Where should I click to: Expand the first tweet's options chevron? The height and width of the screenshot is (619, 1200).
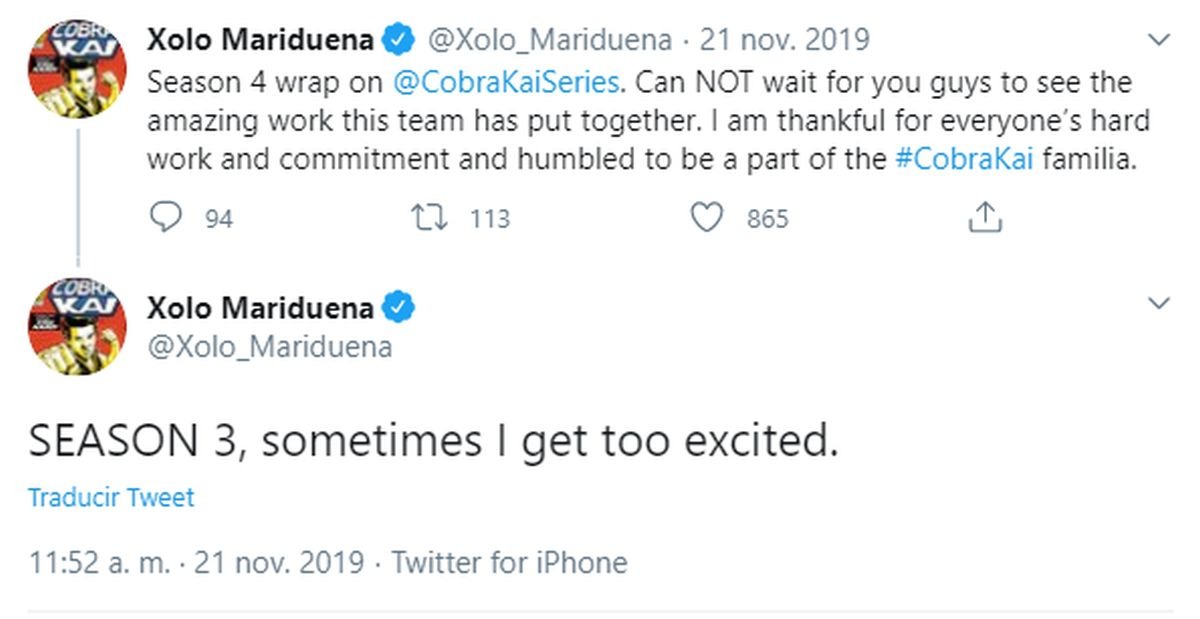pyautogui.click(x=1159, y=40)
